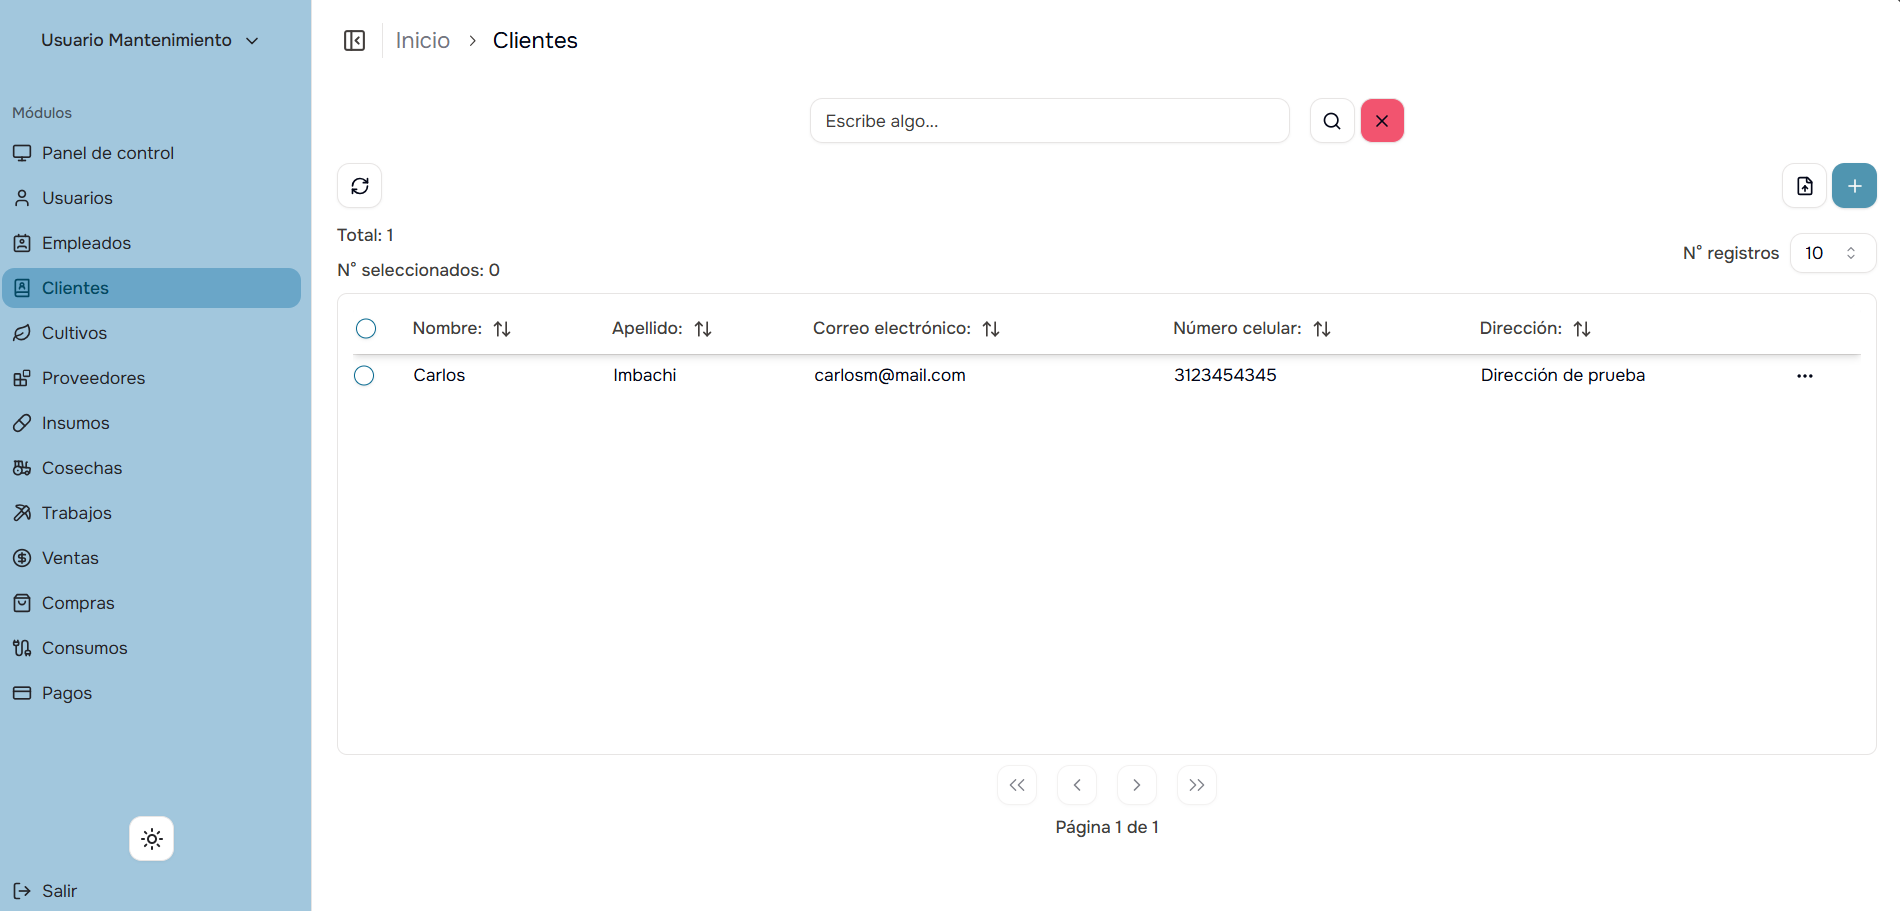Image resolution: width=1900 pixels, height=911 pixels.
Task: Clear search with red X button
Action: [x=1382, y=121]
